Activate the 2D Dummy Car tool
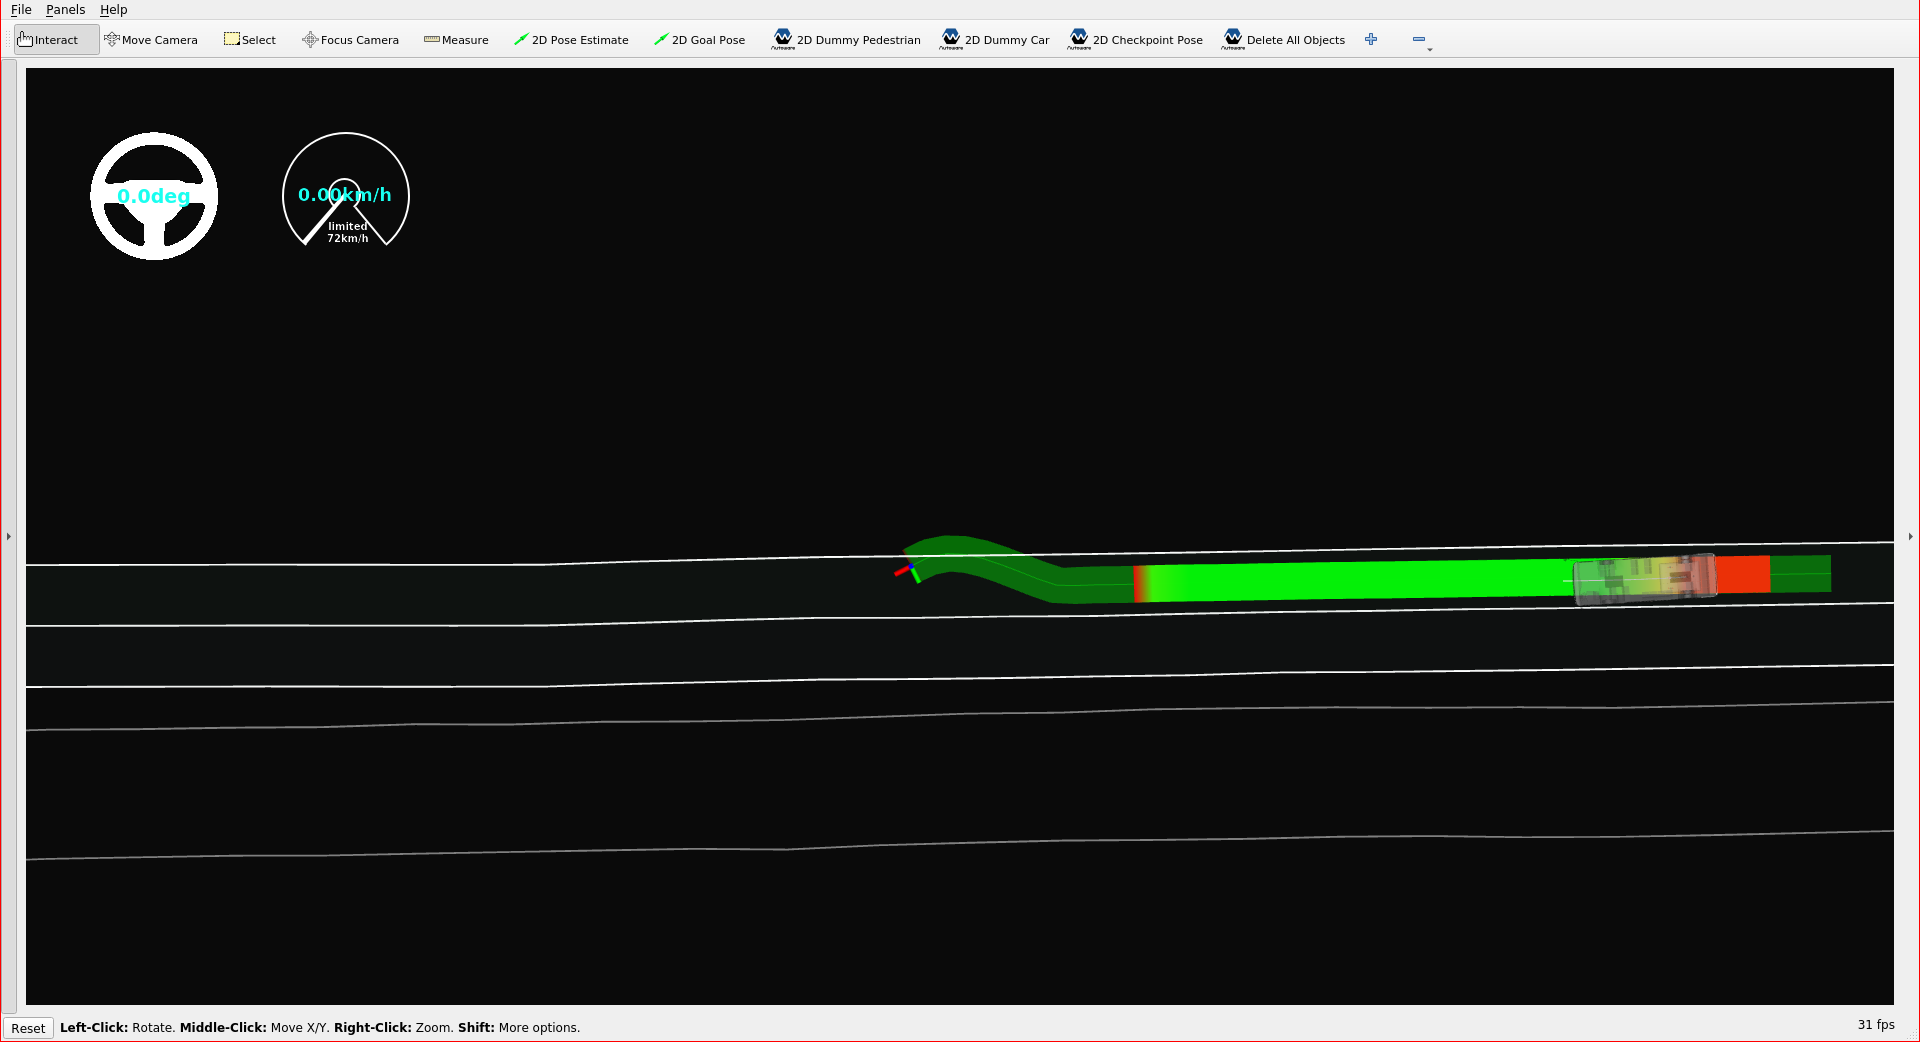Image resolution: width=1920 pixels, height=1042 pixels. point(994,39)
